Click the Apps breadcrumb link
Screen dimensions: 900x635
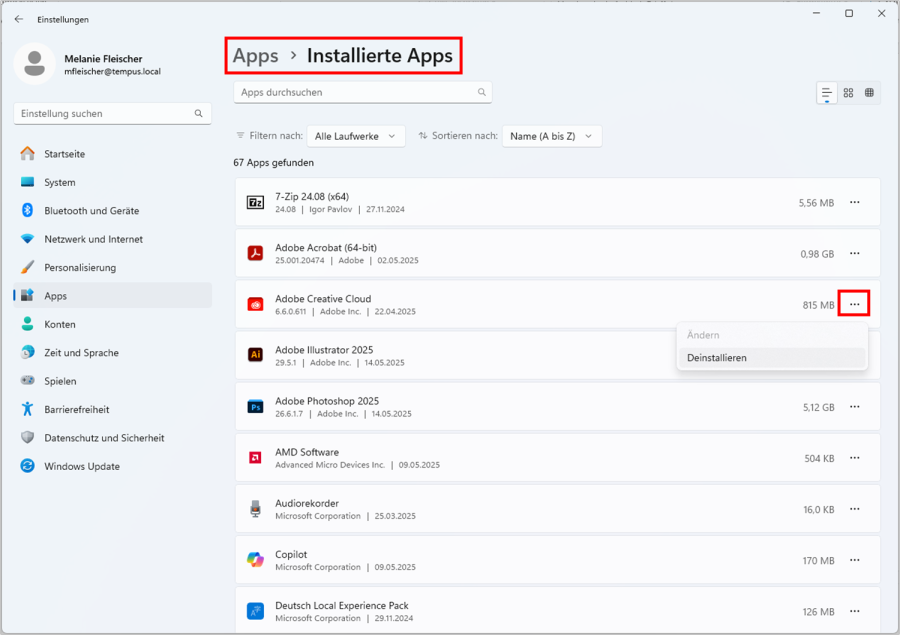255,56
